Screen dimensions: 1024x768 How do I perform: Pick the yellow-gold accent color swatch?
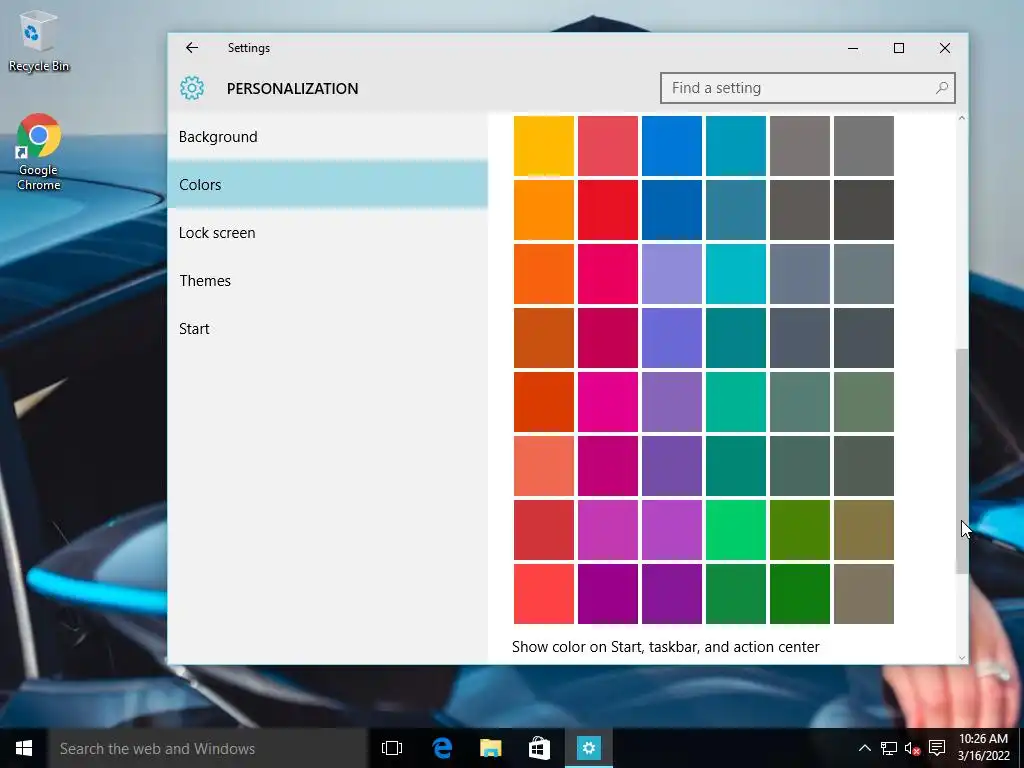[544, 146]
